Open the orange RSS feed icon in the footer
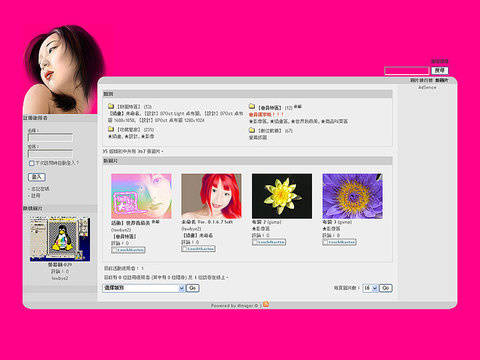 pos(266,304)
